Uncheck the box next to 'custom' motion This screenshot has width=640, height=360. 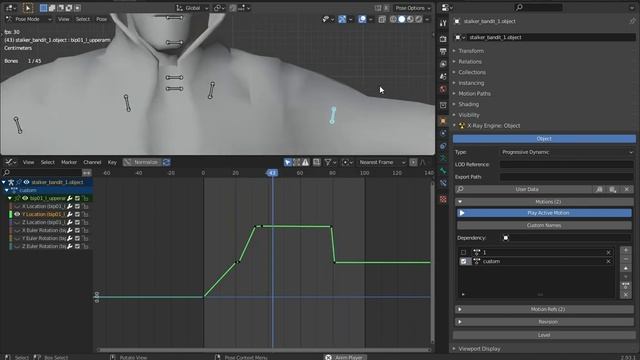click(x=463, y=262)
